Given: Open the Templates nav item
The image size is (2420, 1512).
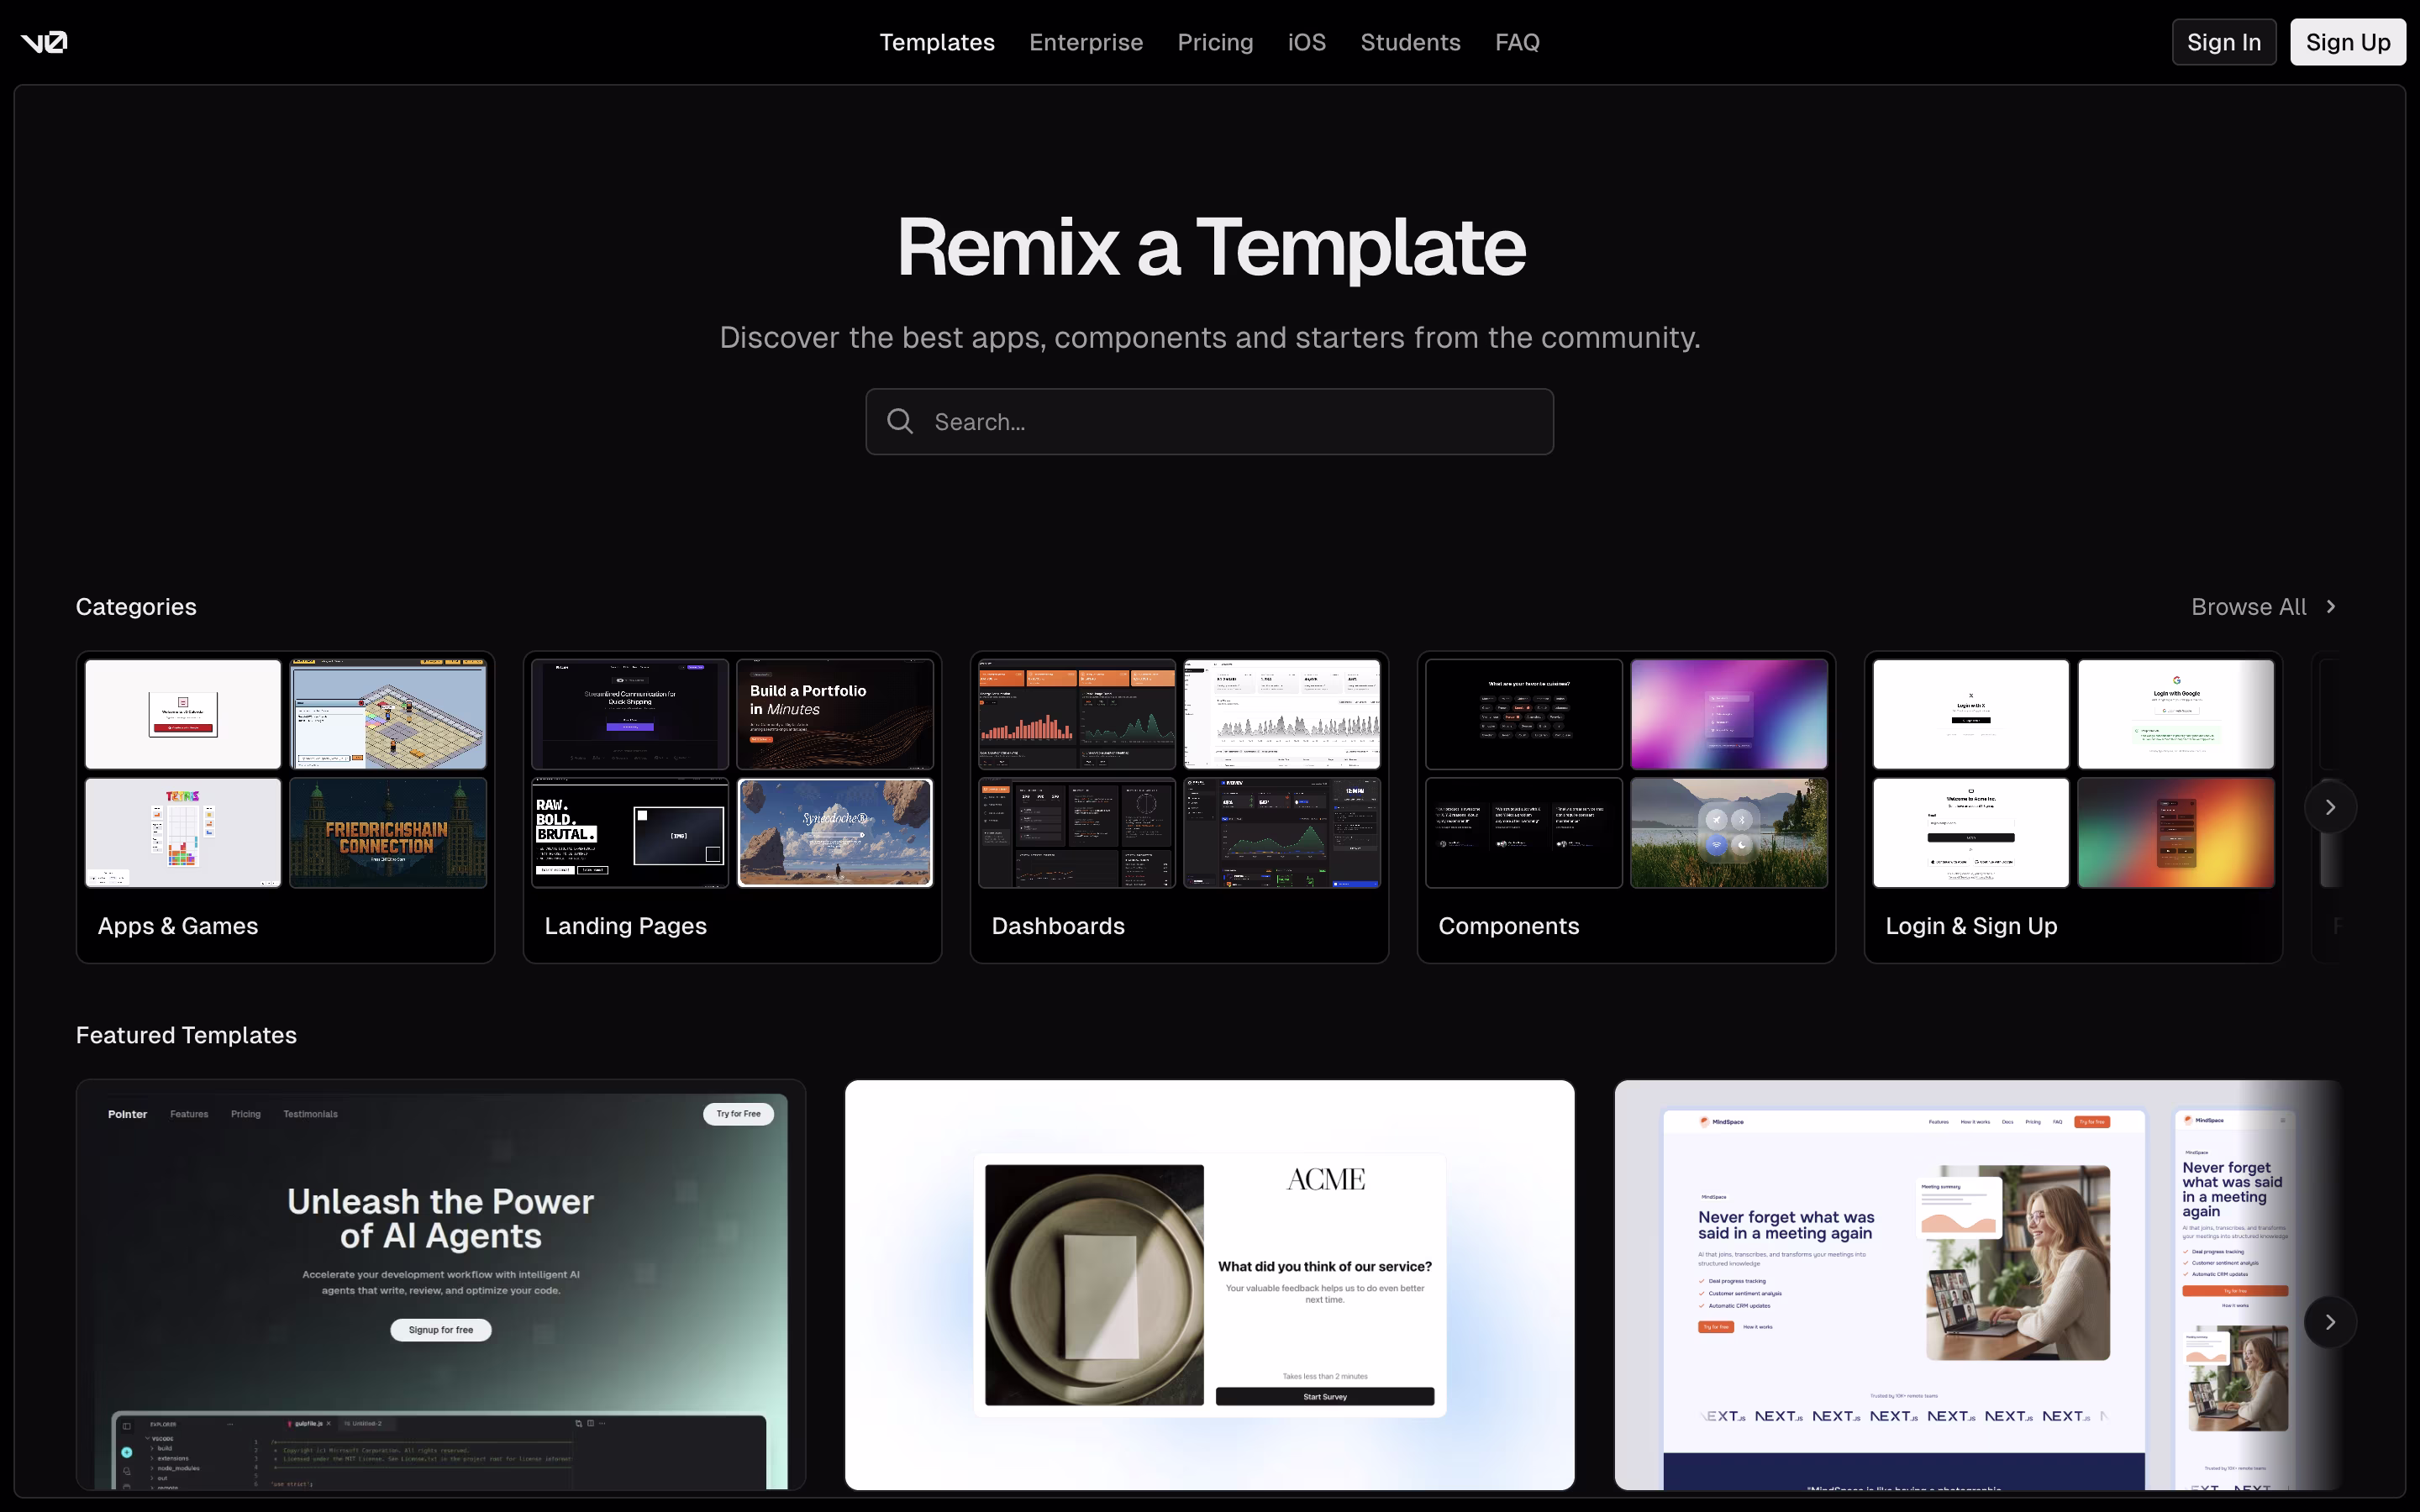Looking at the screenshot, I should [x=936, y=42].
